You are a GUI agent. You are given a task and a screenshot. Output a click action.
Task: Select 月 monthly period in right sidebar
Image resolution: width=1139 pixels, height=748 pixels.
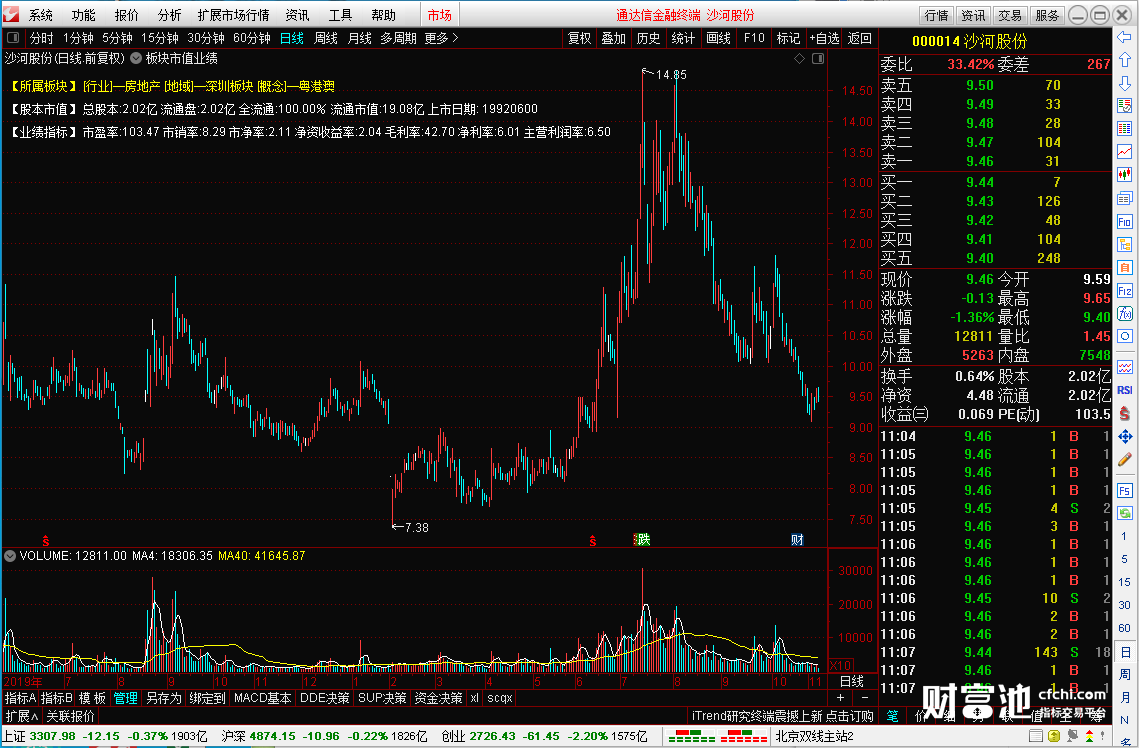1124,697
